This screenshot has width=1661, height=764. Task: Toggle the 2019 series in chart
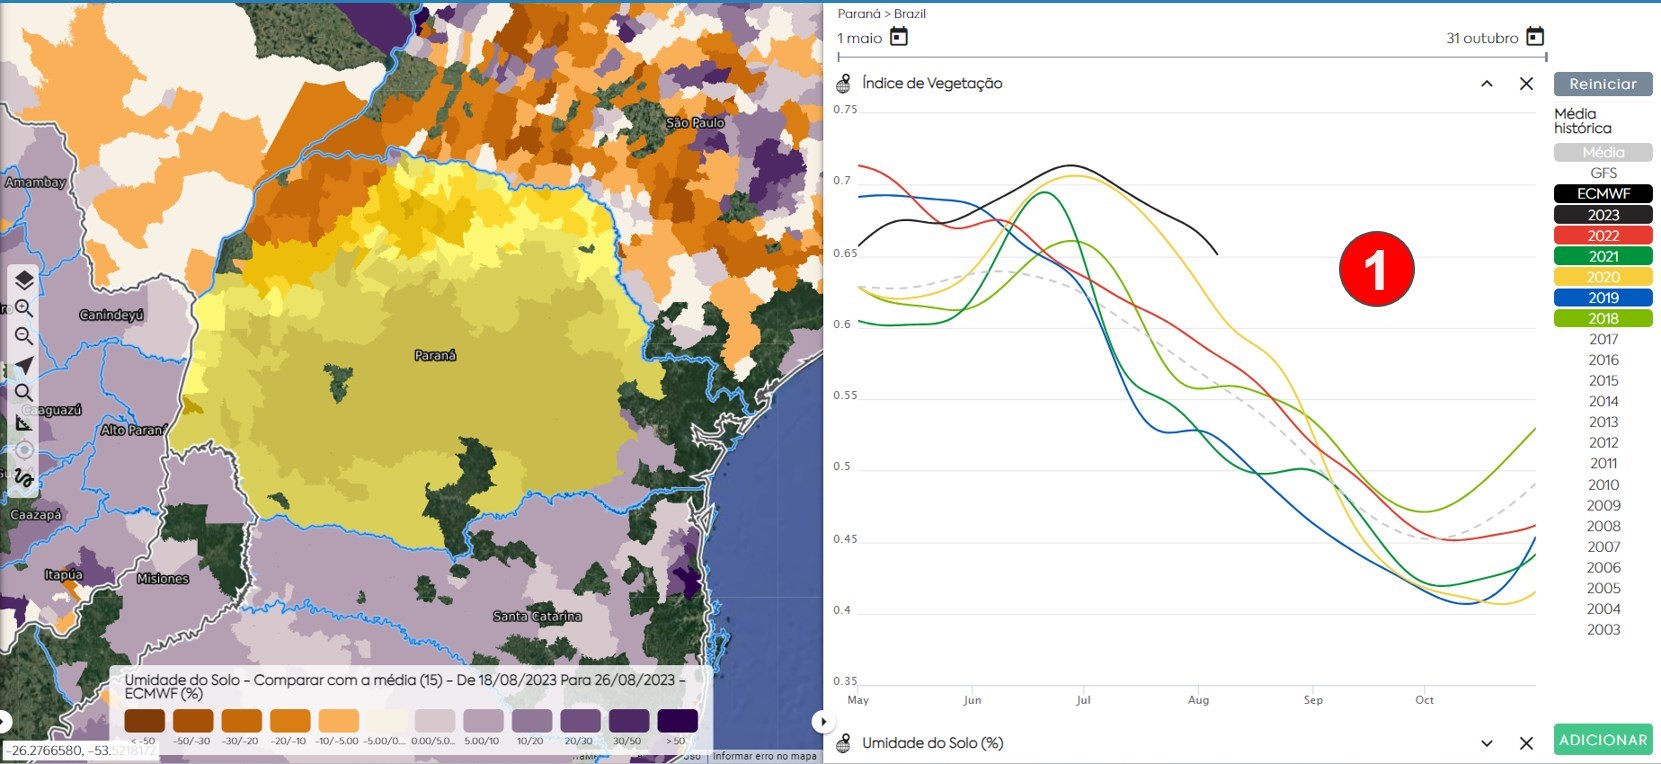click(1603, 298)
